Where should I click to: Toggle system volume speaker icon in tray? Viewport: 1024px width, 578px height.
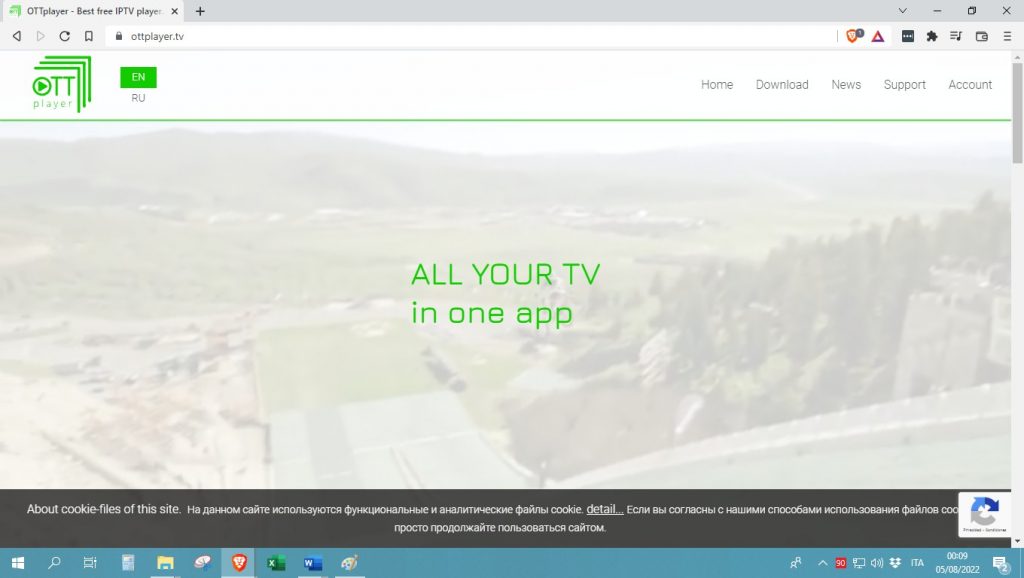(876, 563)
